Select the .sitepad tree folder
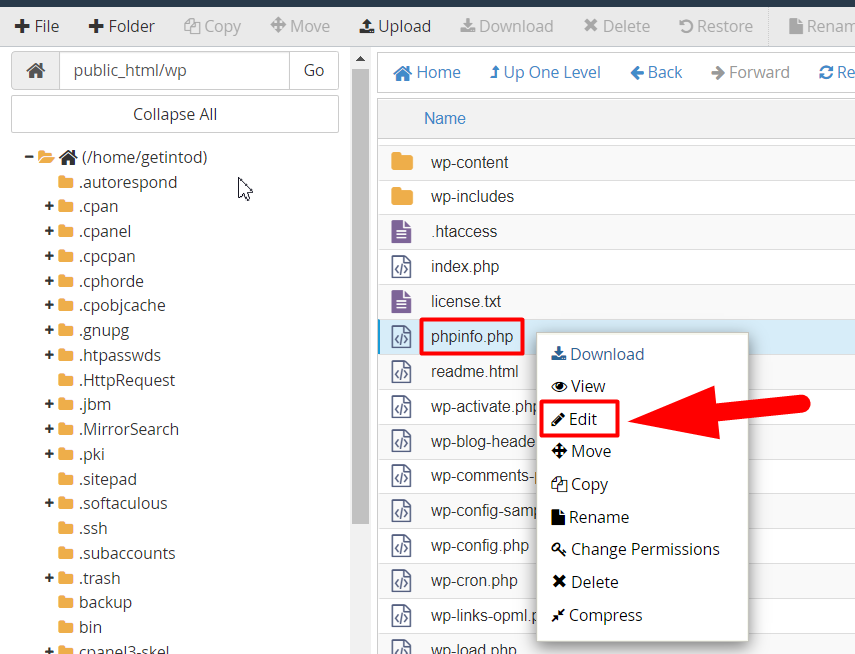The width and height of the screenshot is (855, 654). click(98, 479)
